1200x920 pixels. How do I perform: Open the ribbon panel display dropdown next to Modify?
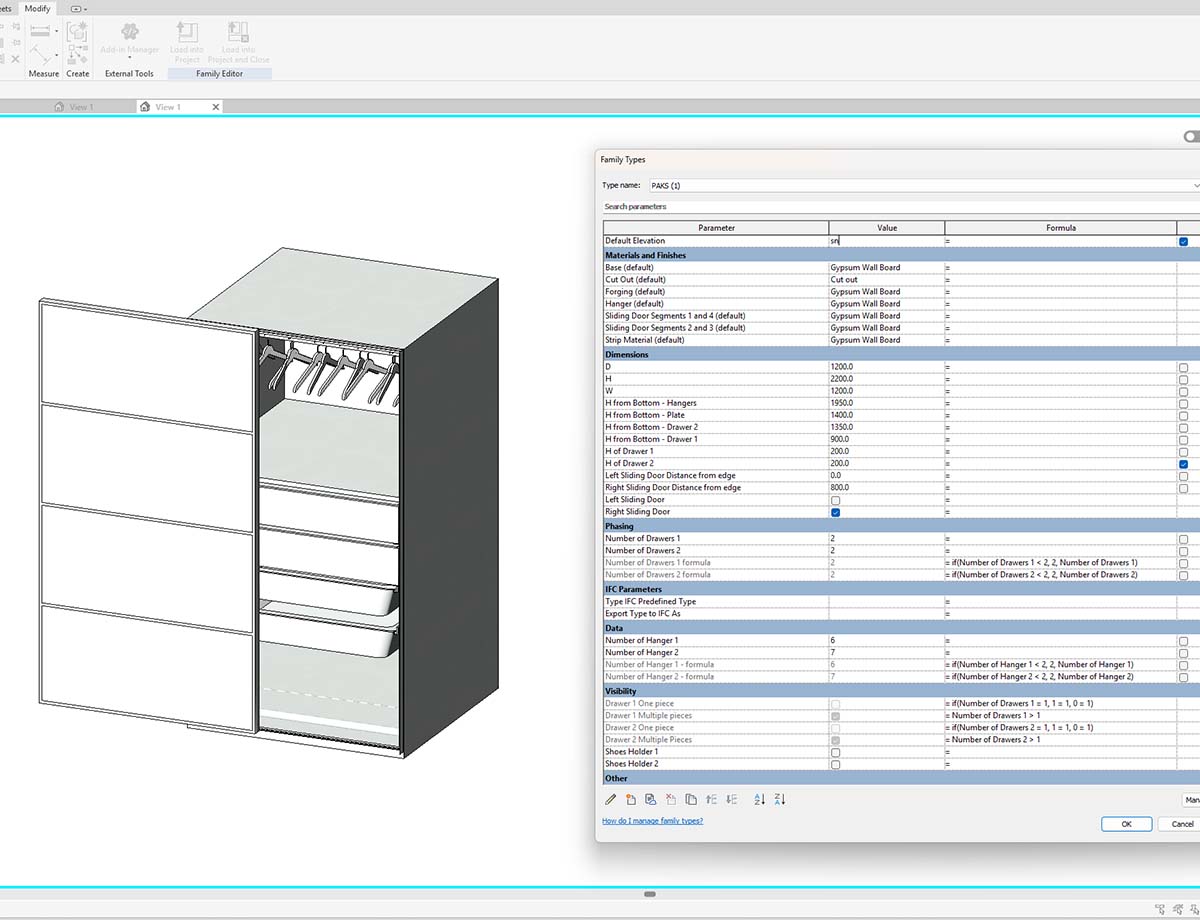coord(79,8)
